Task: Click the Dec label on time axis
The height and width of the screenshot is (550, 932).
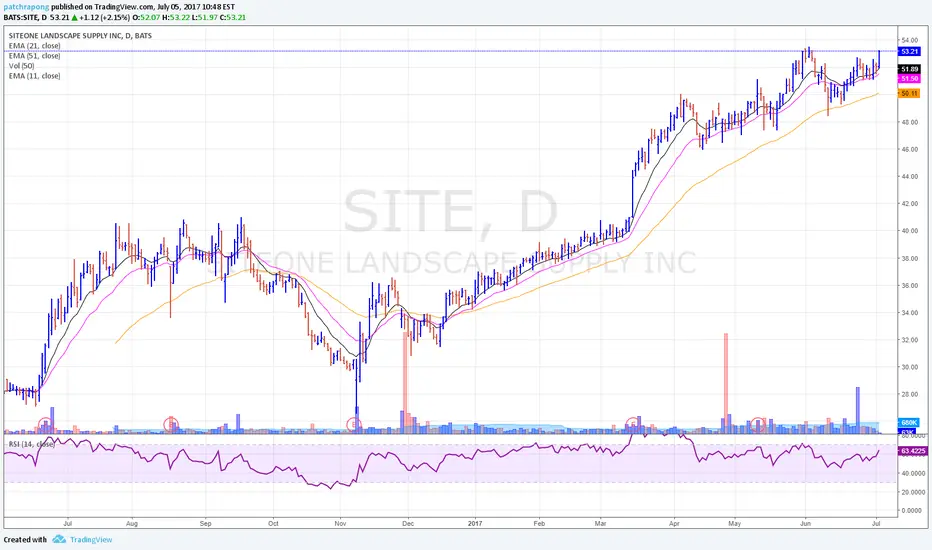Action: coord(408,524)
